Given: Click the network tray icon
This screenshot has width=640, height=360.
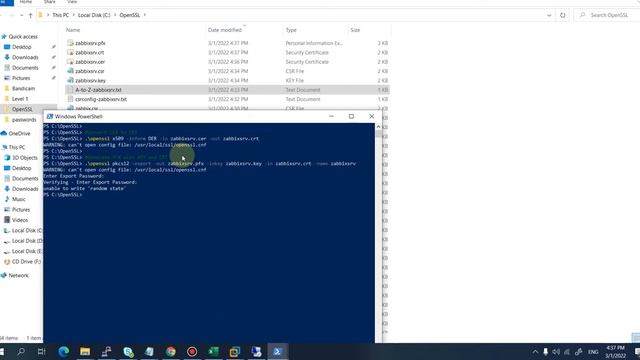Looking at the screenshot, I should [x=567, y=351].
